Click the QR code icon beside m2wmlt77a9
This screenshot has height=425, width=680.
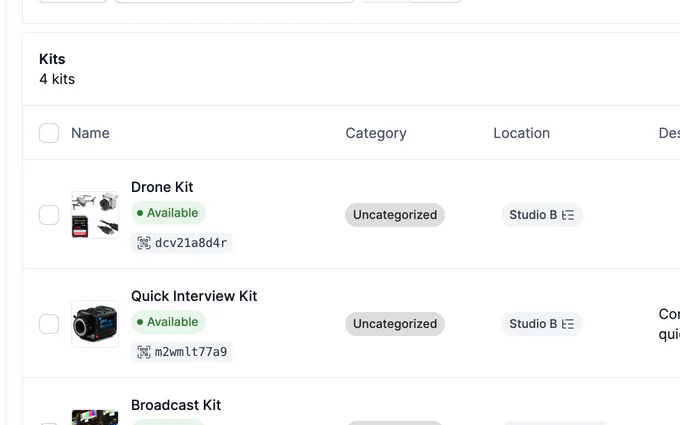144,352
